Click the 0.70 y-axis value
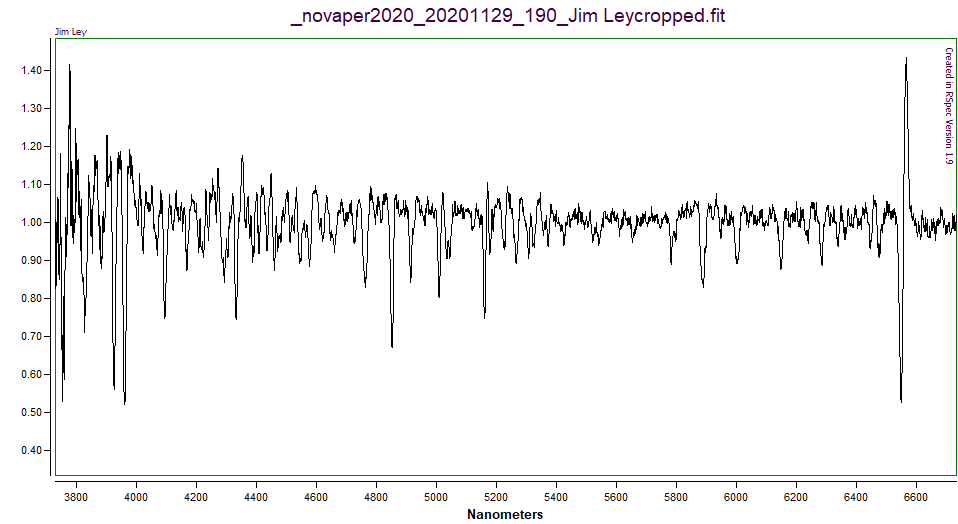 tap(29, 337)
